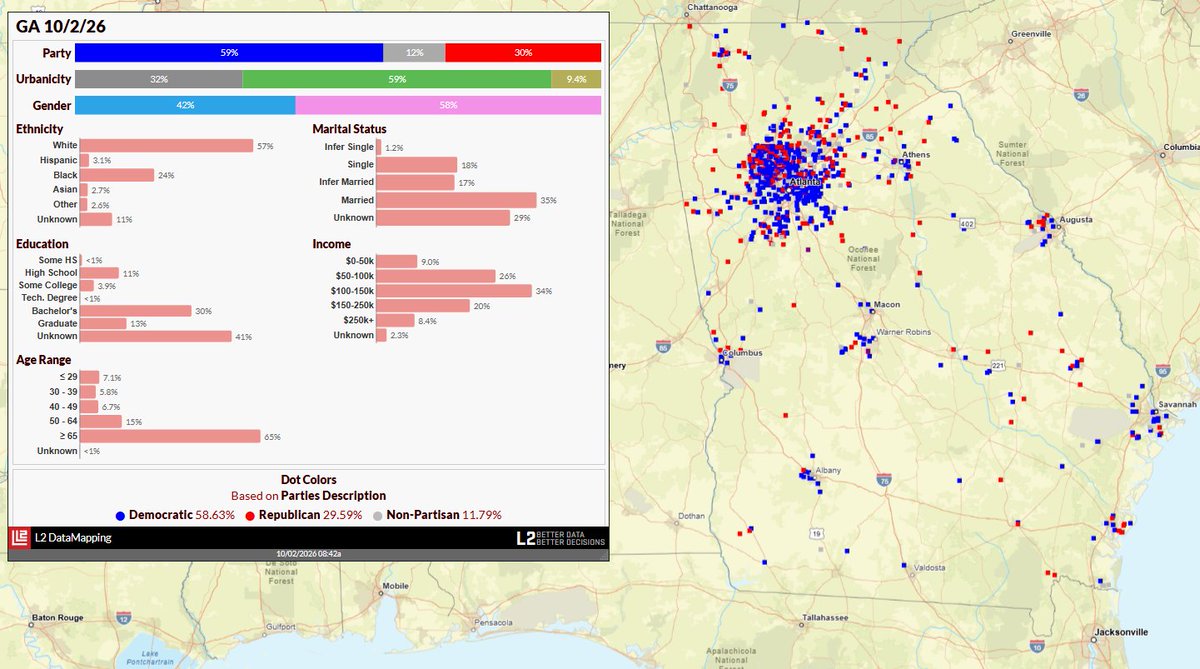Click the White ethnicity bar
This screenshot has width=1200, height=669.
coord(166,146)
